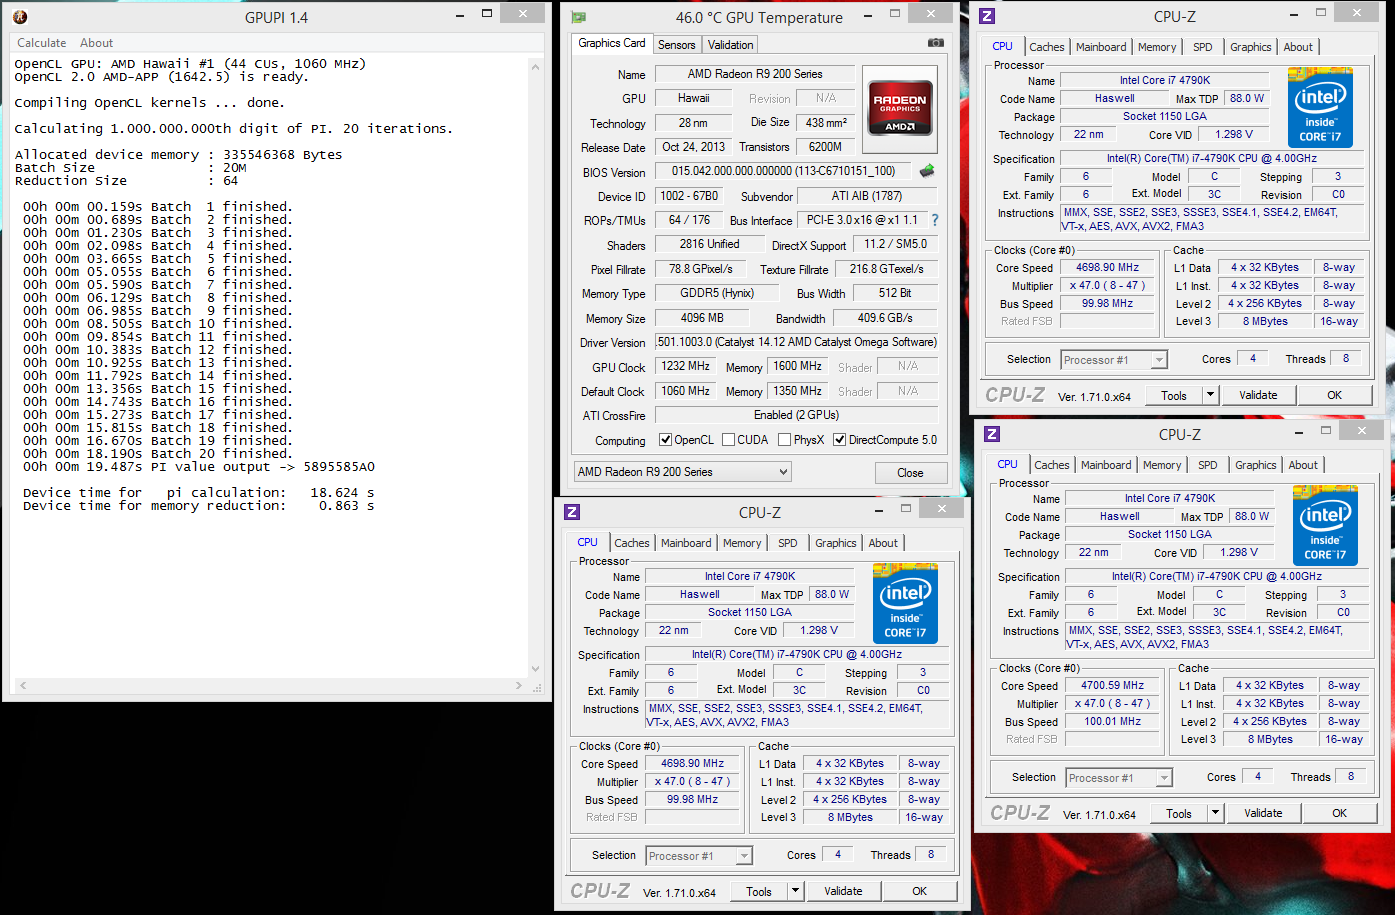
Task: Select the Graphics Card tab in GPU-Z
Action: pos(612,43)
